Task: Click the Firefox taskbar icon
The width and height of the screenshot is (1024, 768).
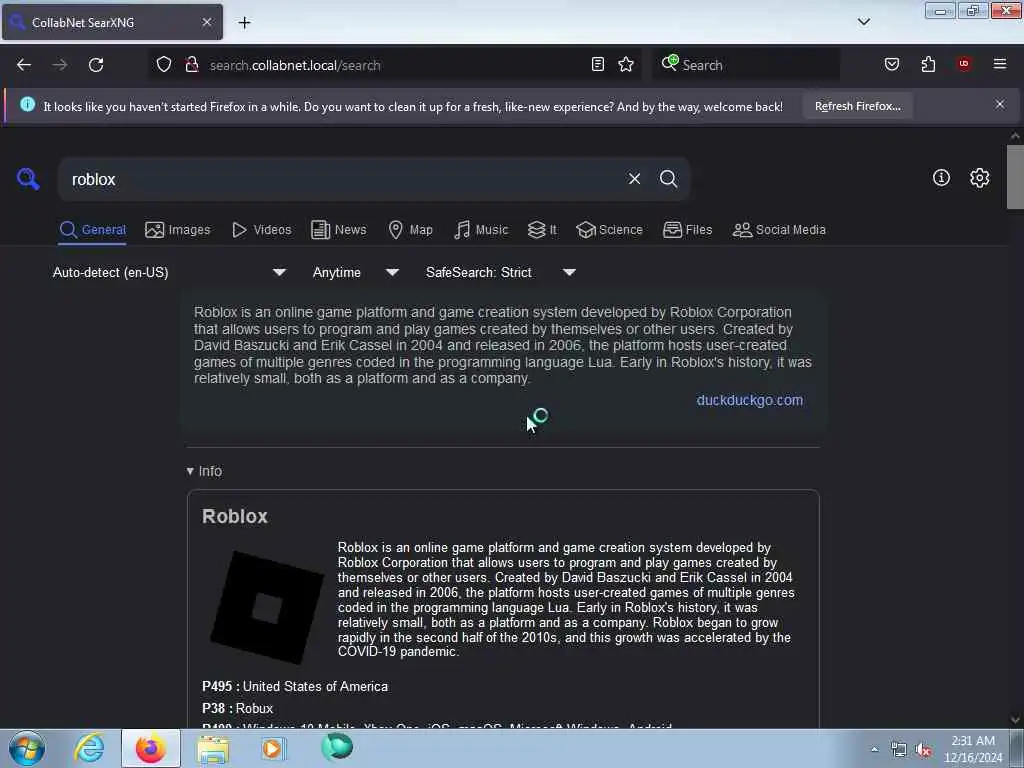Action: pos(151,748)
